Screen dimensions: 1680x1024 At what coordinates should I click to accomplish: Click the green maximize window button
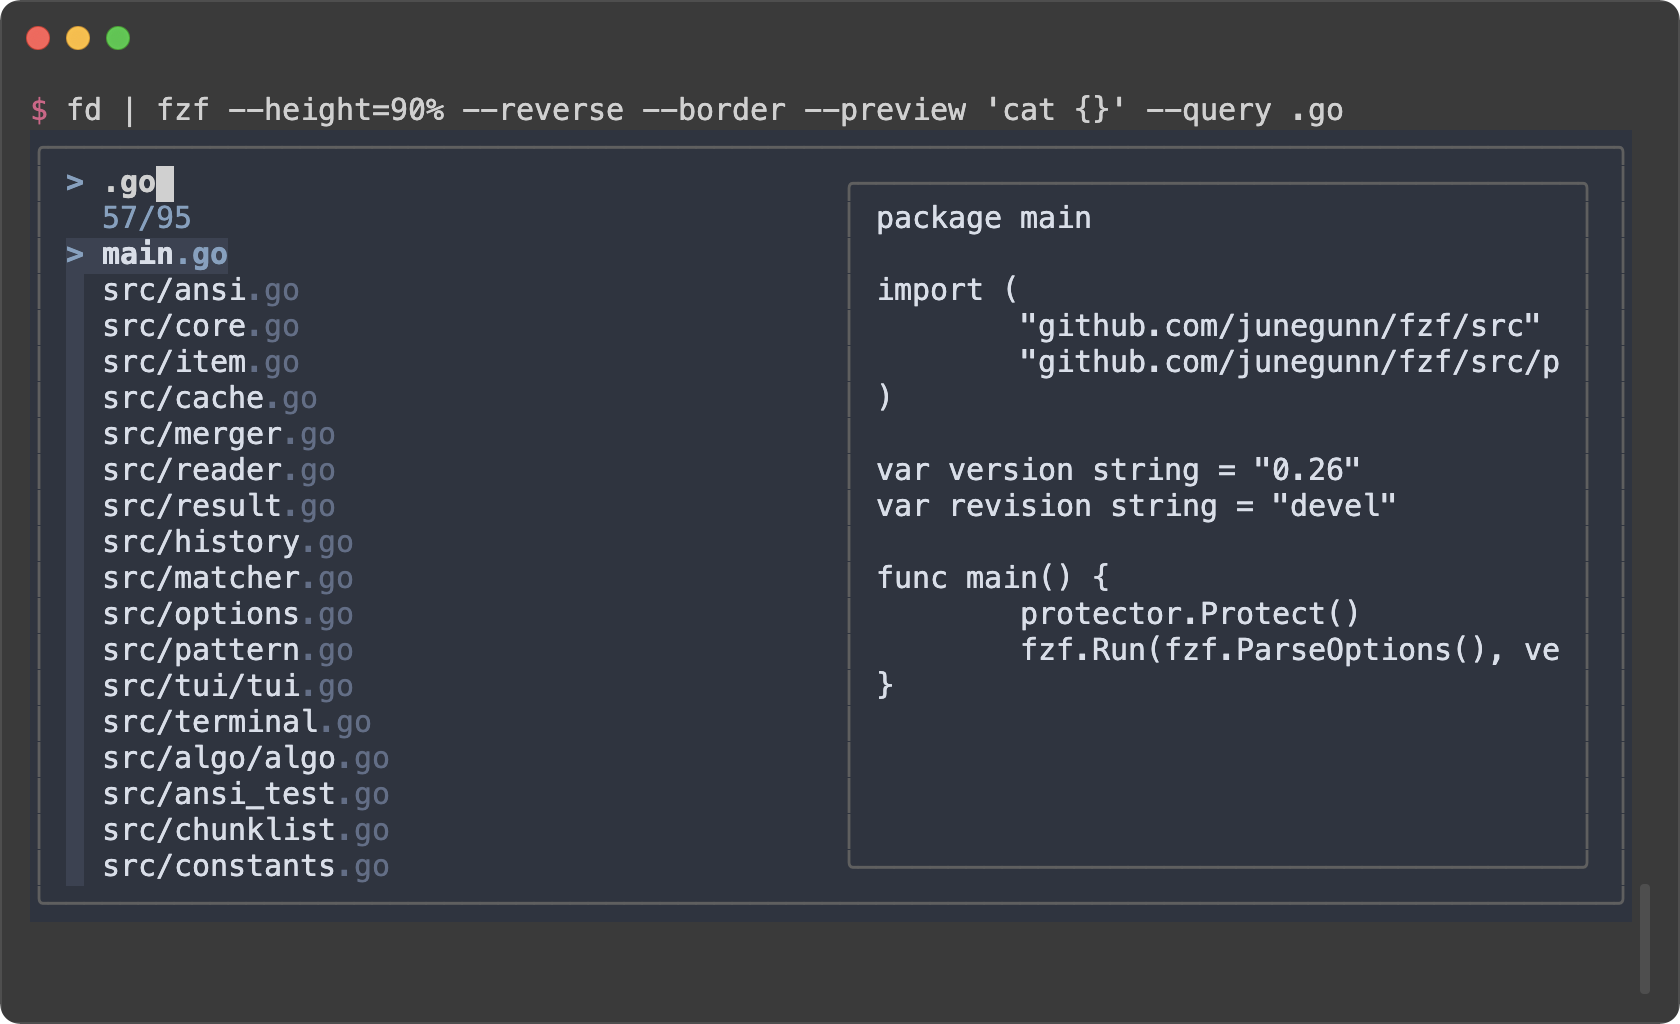click(118, 38)
